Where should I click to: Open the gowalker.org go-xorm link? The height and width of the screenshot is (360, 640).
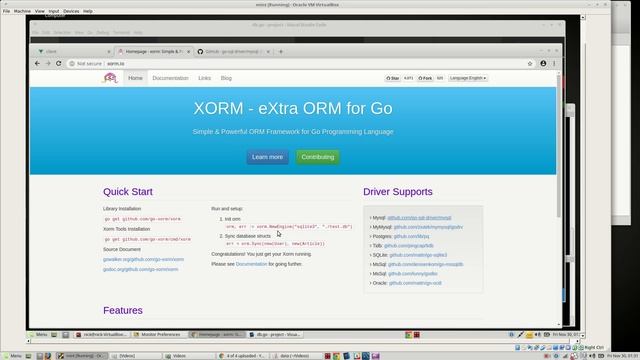tap(143, 260)
